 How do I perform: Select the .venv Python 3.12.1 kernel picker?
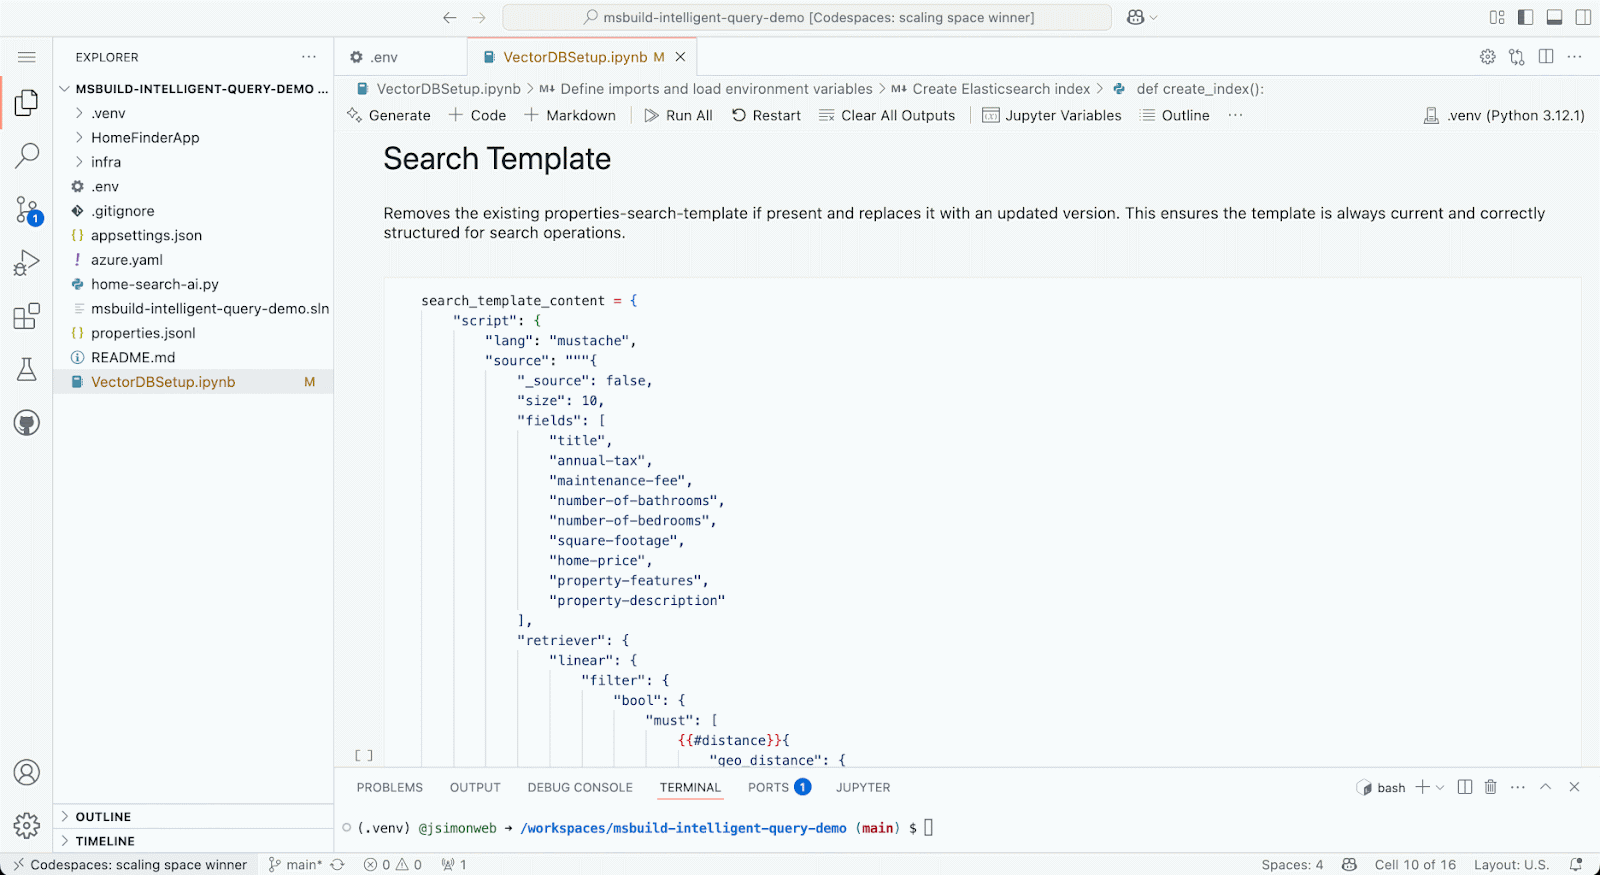pyautogui.click(x=1504, y=116)
